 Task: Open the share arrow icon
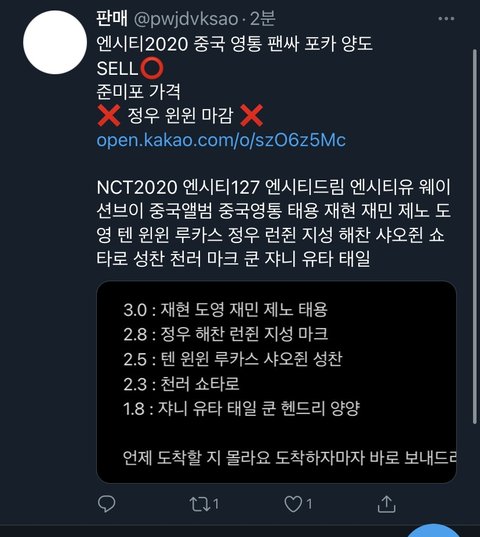click(387, 504)
